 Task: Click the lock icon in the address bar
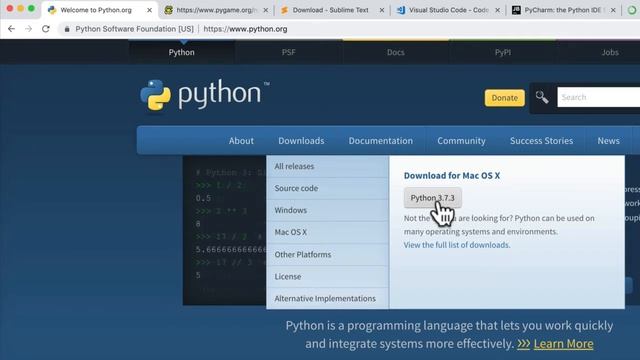(x=67, y=29)
